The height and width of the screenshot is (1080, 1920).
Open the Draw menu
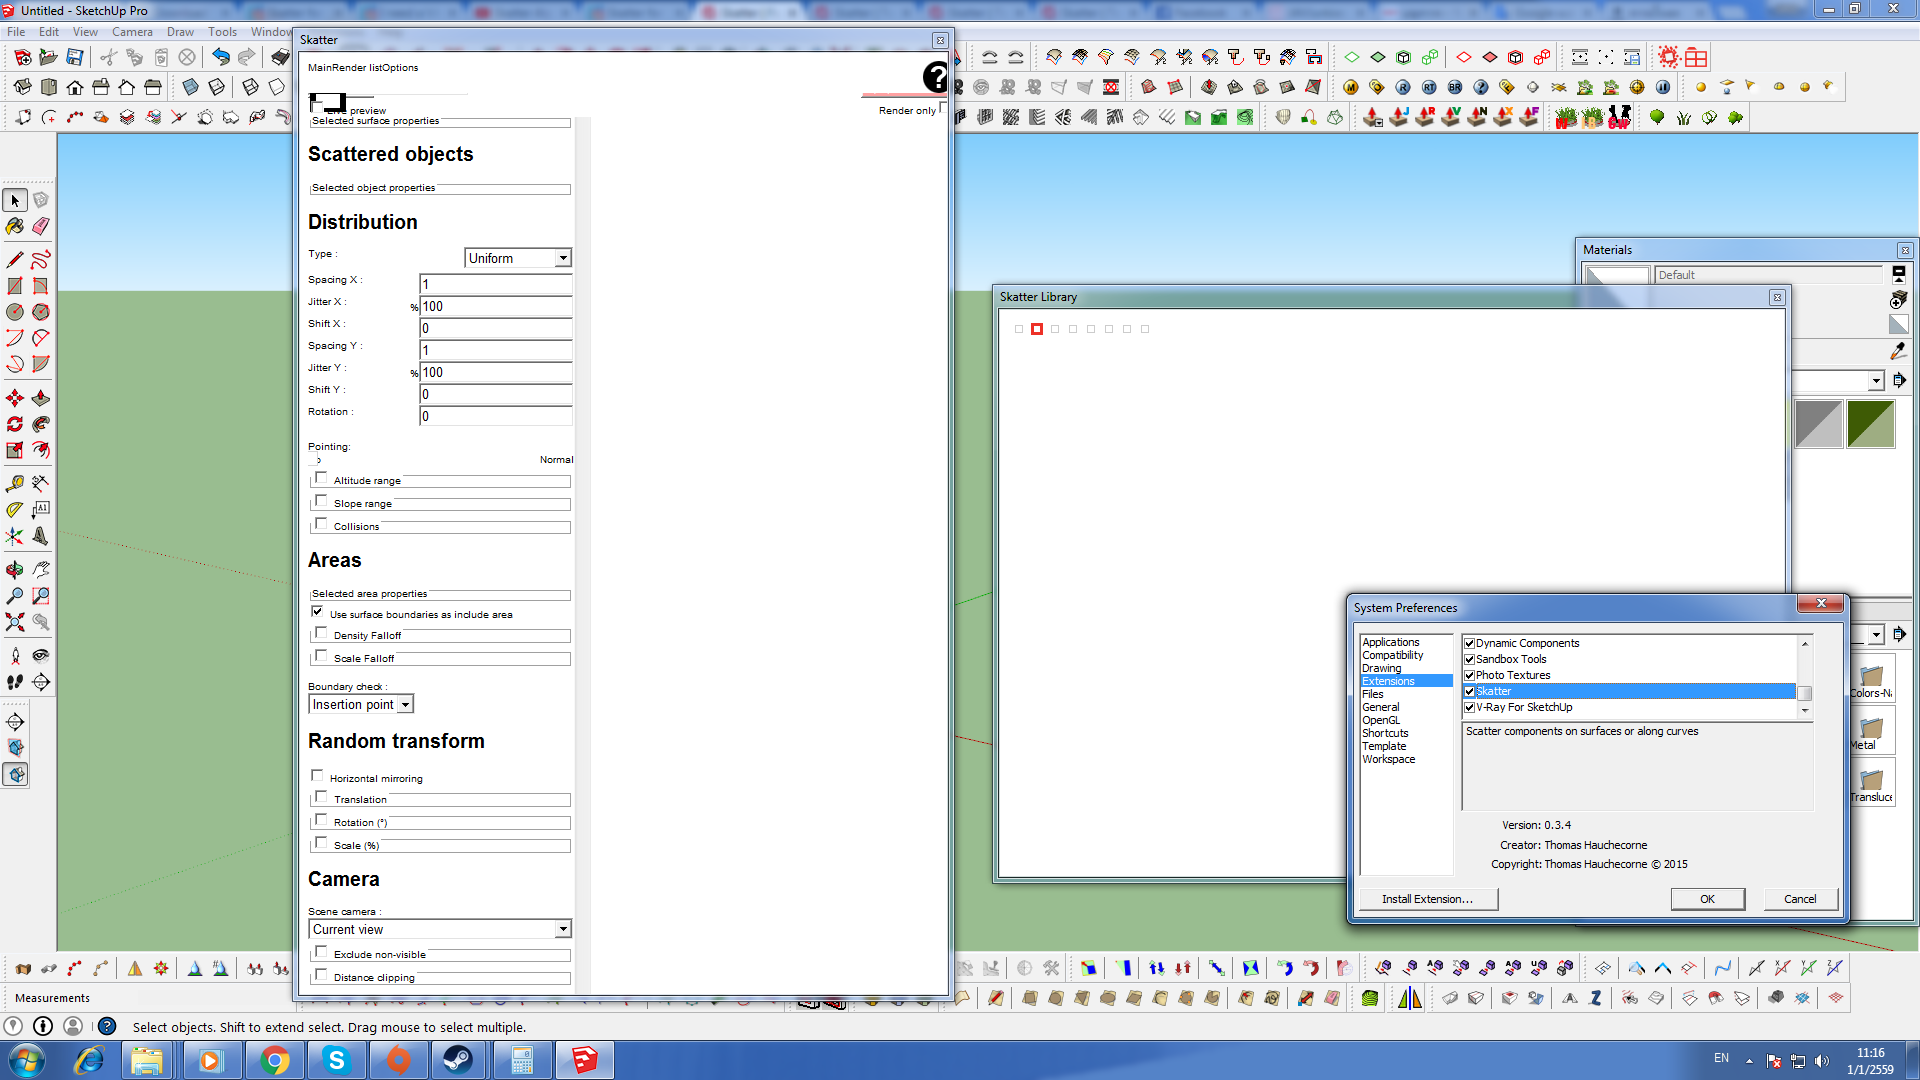click(180, 32)
